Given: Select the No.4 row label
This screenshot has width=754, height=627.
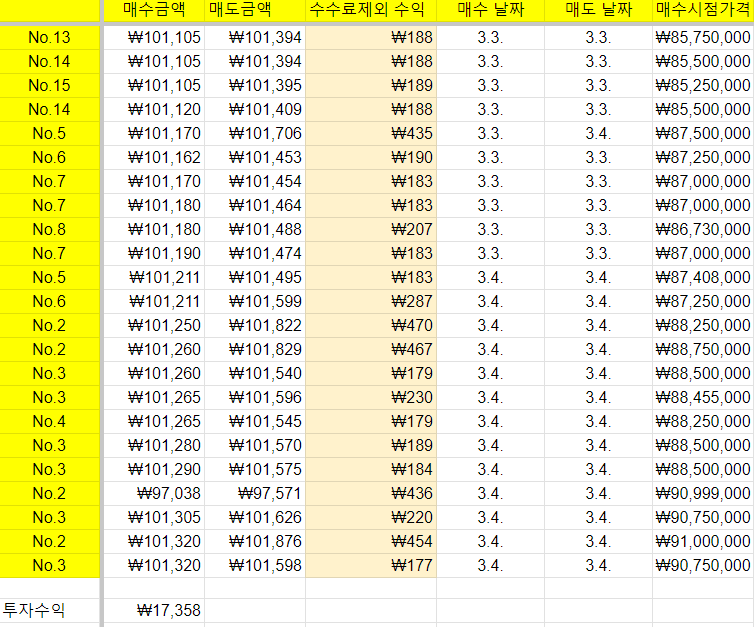Looking at the screenshot, I should 50,421.
